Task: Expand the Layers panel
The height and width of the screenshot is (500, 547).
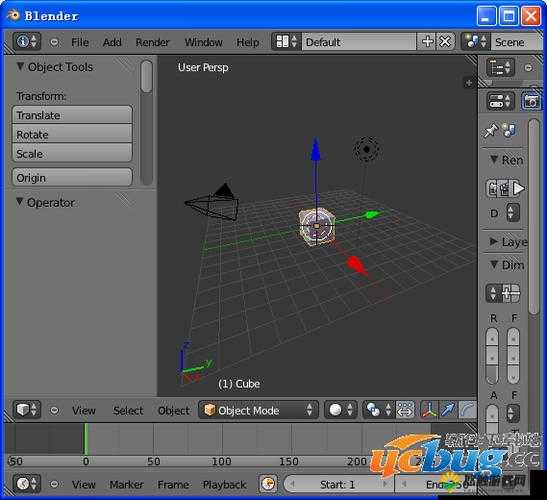Action: (x=493, y=241)
